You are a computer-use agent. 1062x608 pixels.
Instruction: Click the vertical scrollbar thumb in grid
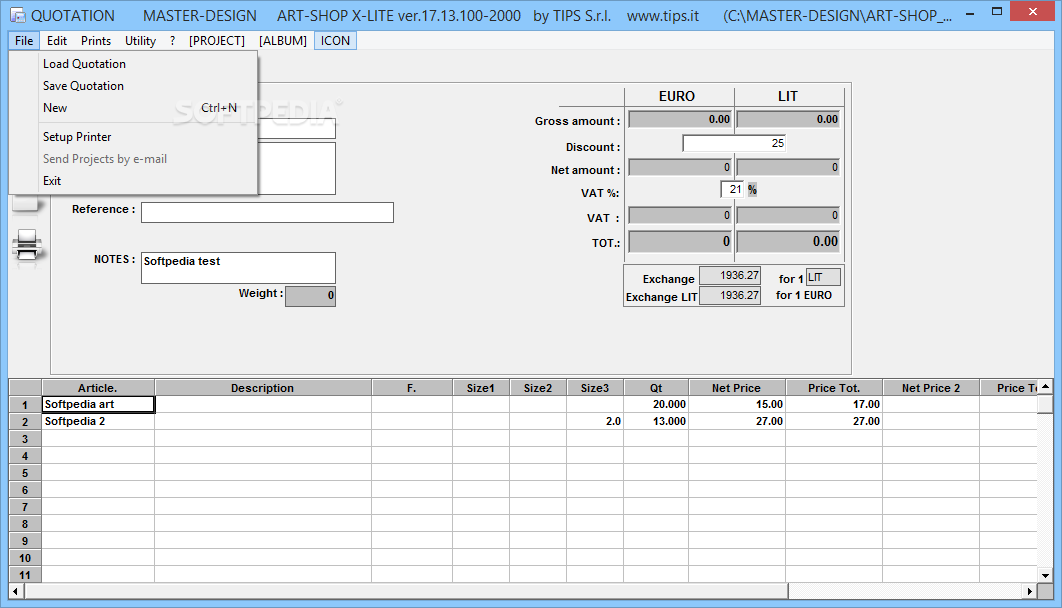click(x=1046, y=404)
